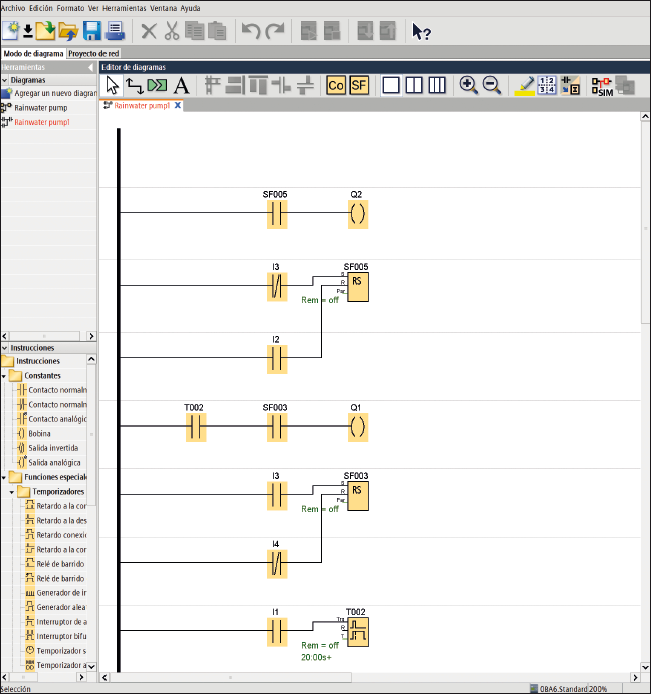Select the Q1 output coil

click(357, 429)
